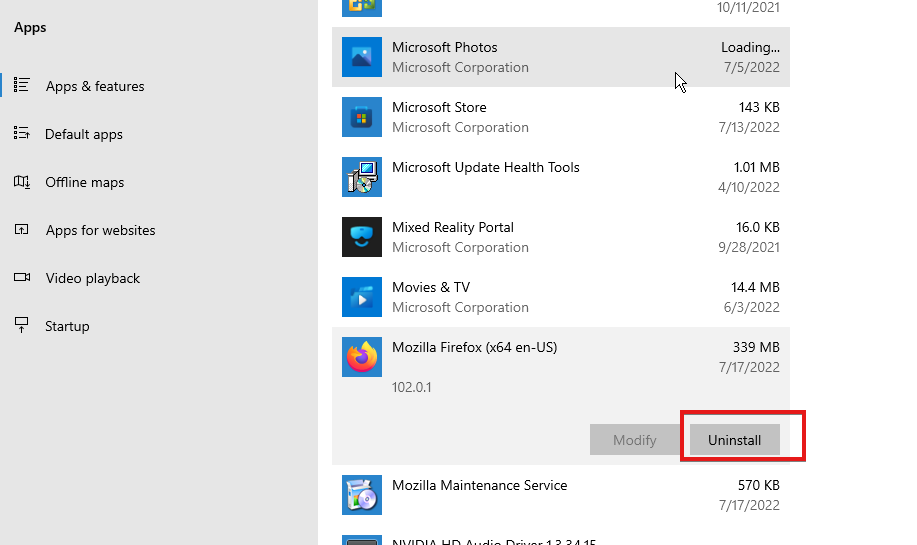
Task: Click Movies & TV date 6/3/2022
Action: coord(751,307)
